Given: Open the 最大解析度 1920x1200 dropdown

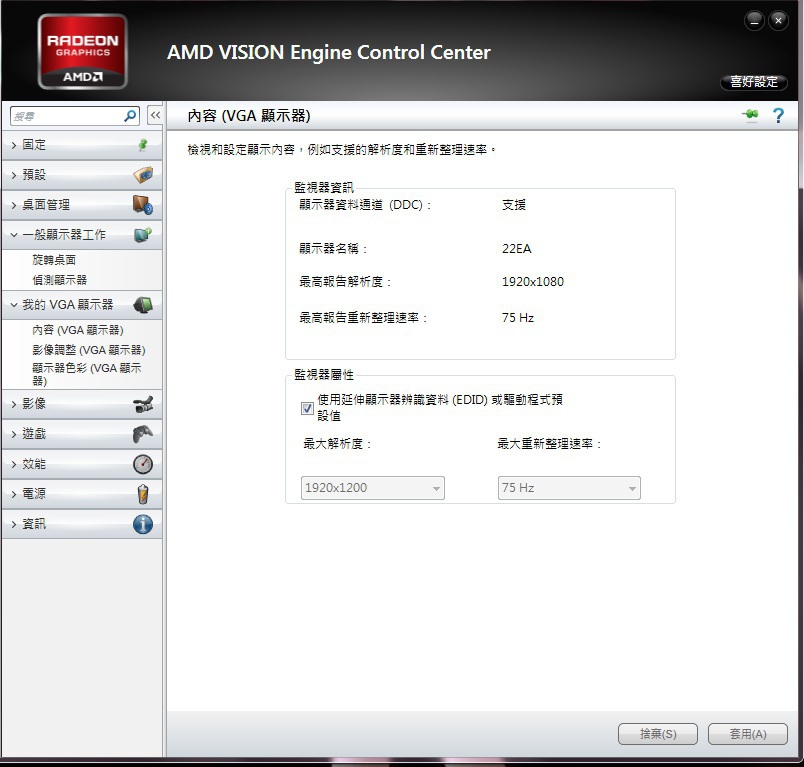Looking at the screenshot, I should [x=373, y=488].
